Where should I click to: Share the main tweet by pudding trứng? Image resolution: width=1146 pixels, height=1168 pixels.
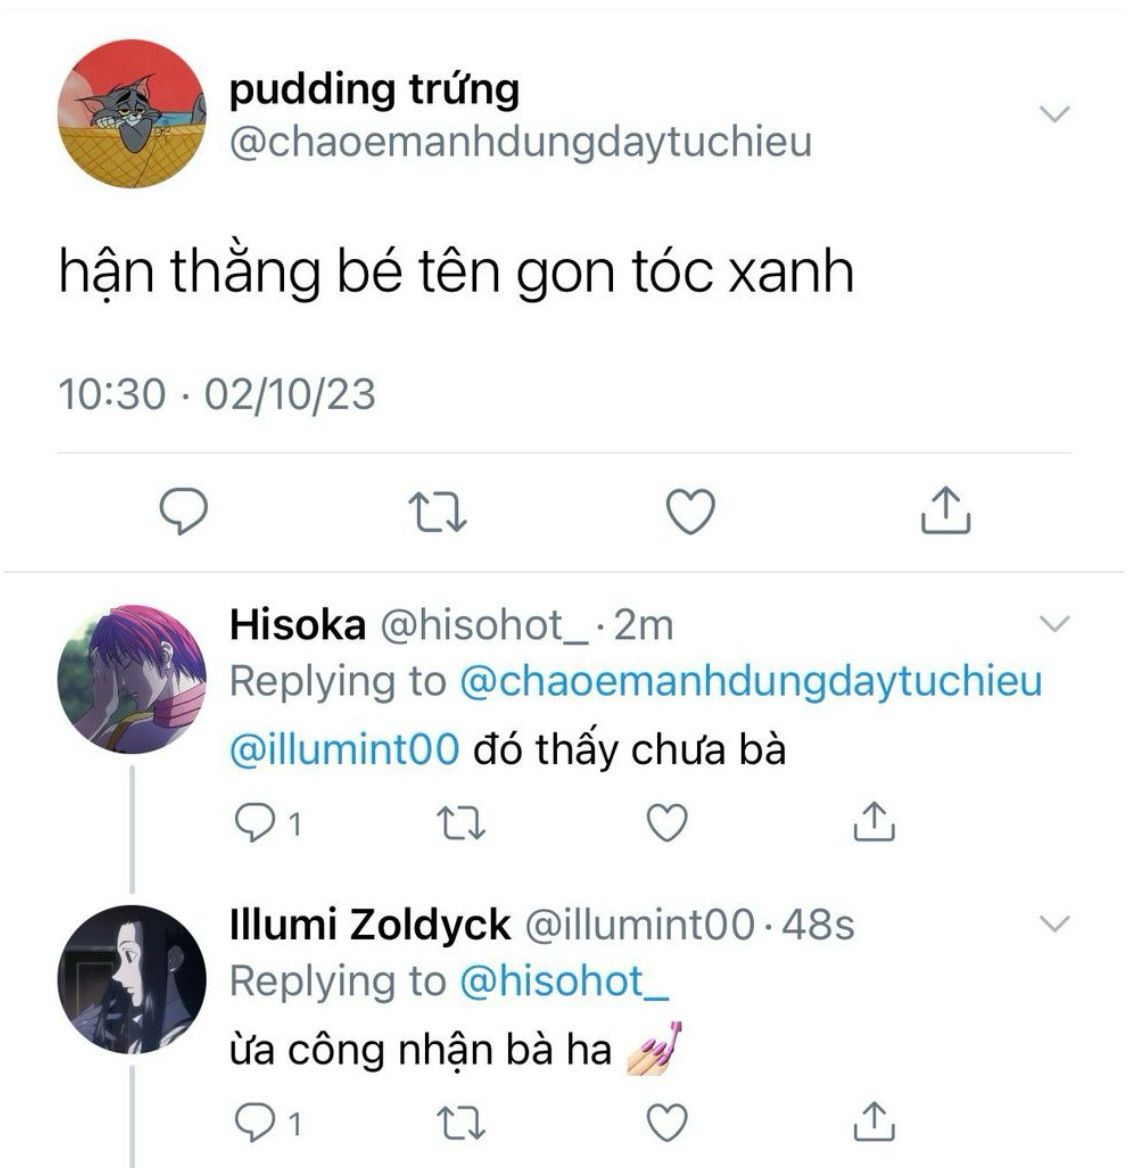click(x=946, y=510)
